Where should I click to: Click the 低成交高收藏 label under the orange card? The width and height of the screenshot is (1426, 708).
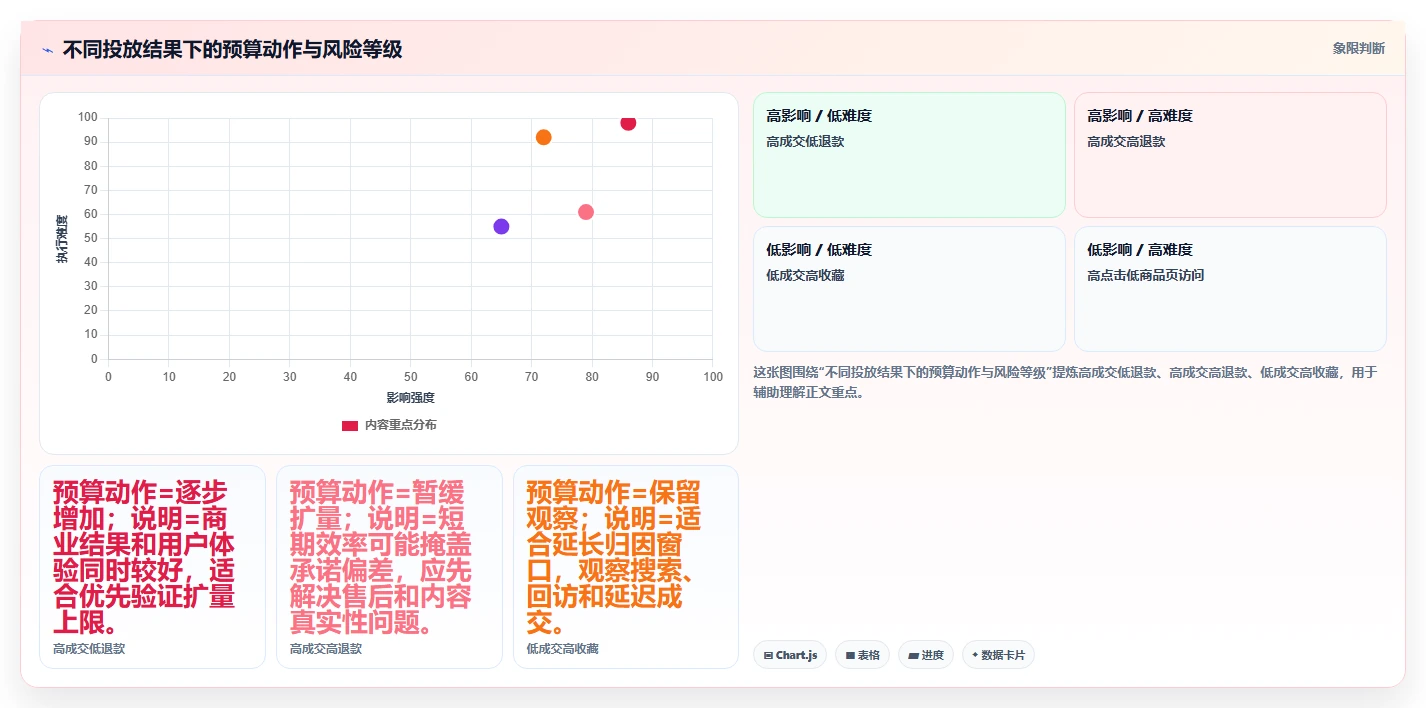point(562,649)
